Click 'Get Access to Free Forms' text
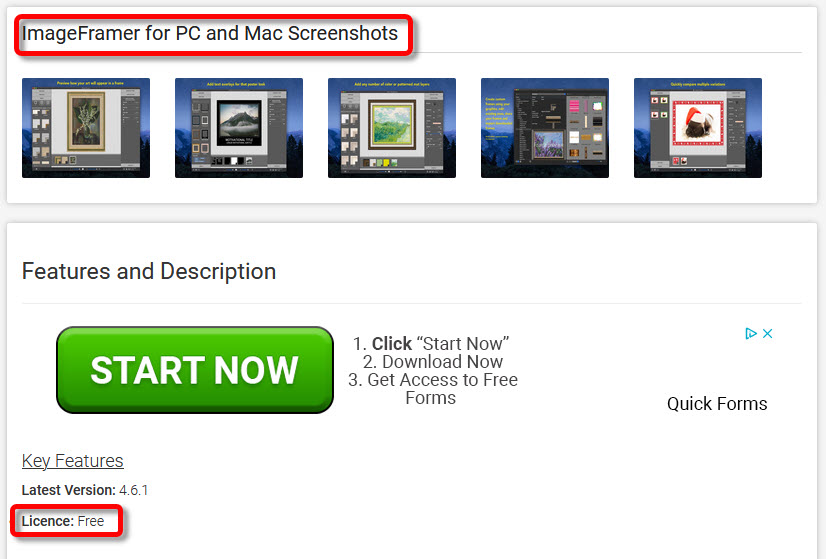Viewport: 826px width, 559px height. pyautogui.click(x=433, y=389)
